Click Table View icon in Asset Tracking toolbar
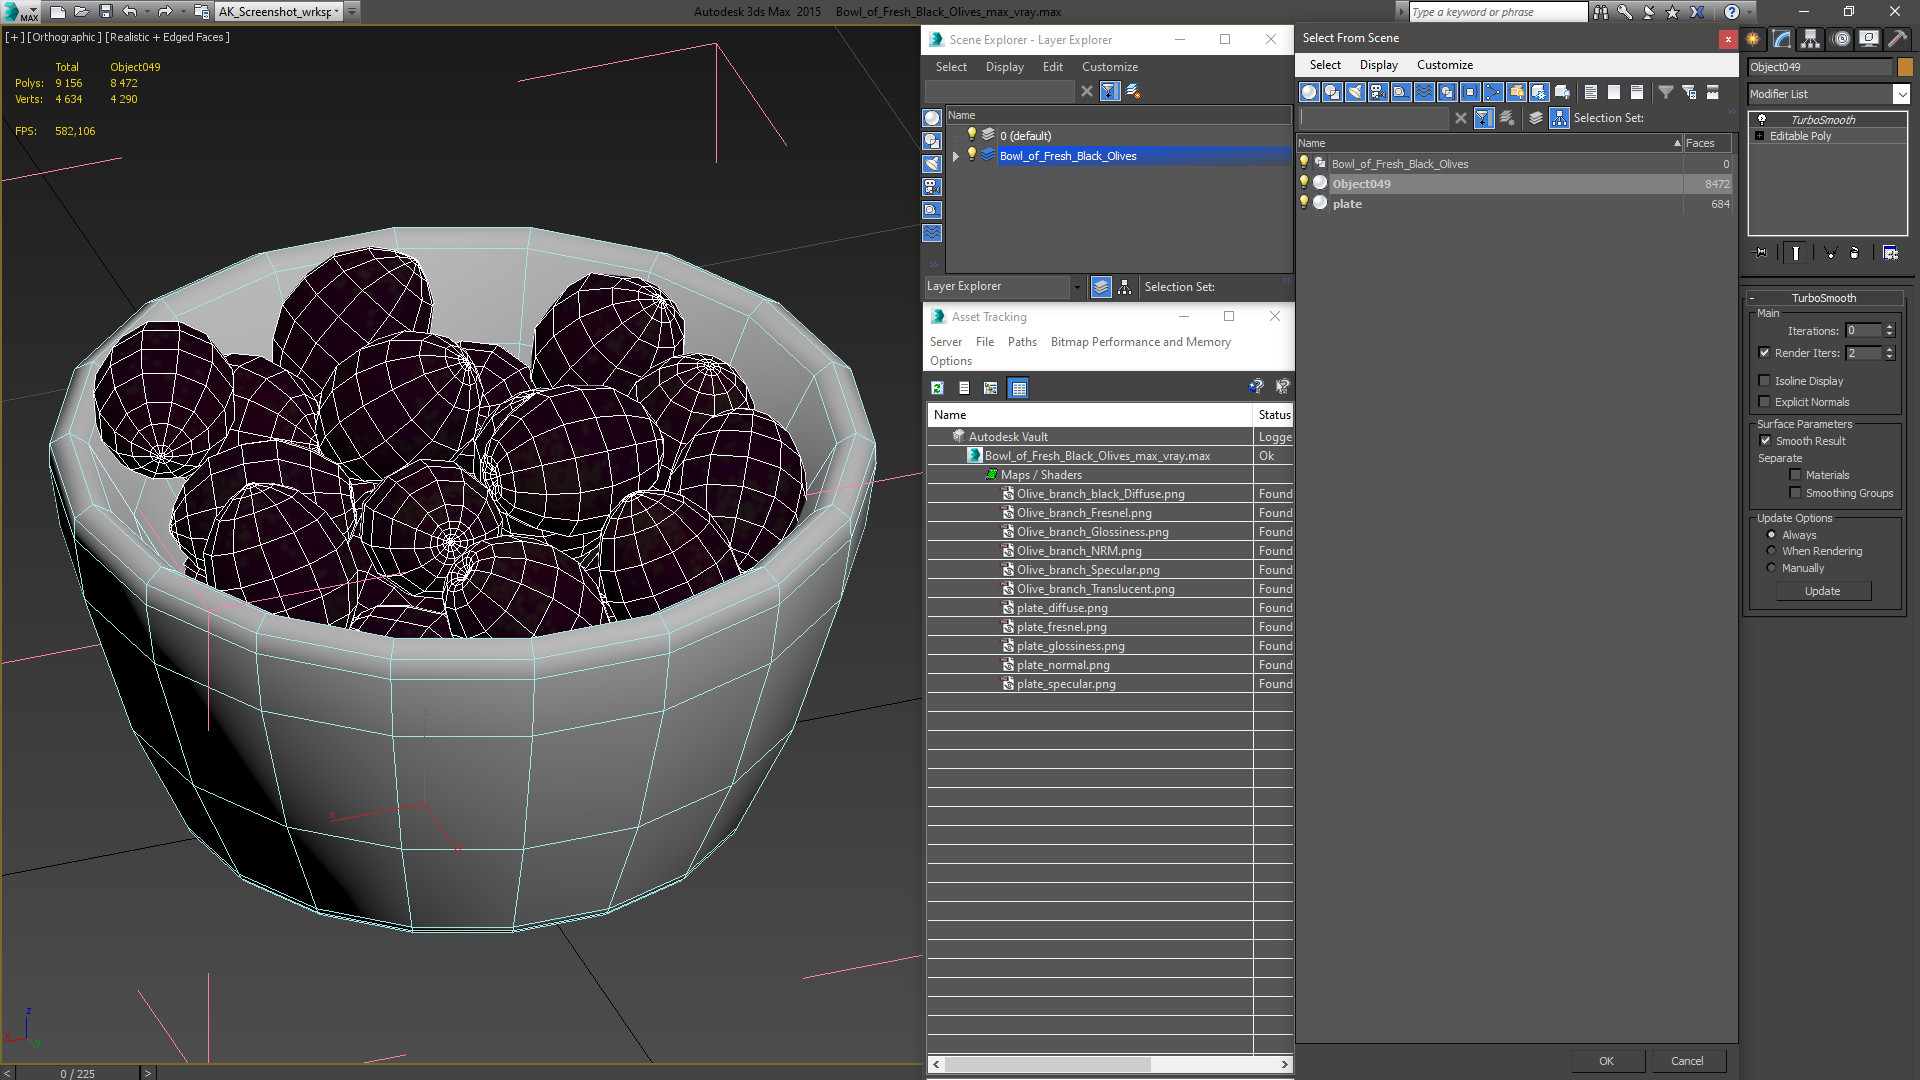Screen dimensions: 1920x1080 1018,388
